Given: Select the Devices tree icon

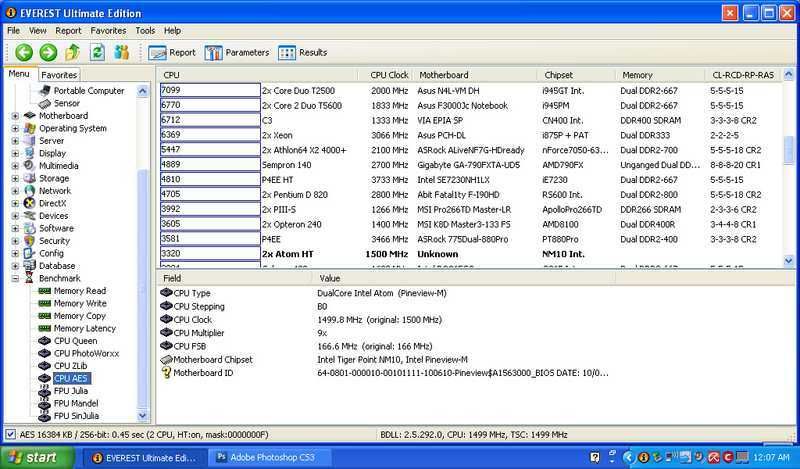Looking at the screenshot, I should [x=30, y=216].
